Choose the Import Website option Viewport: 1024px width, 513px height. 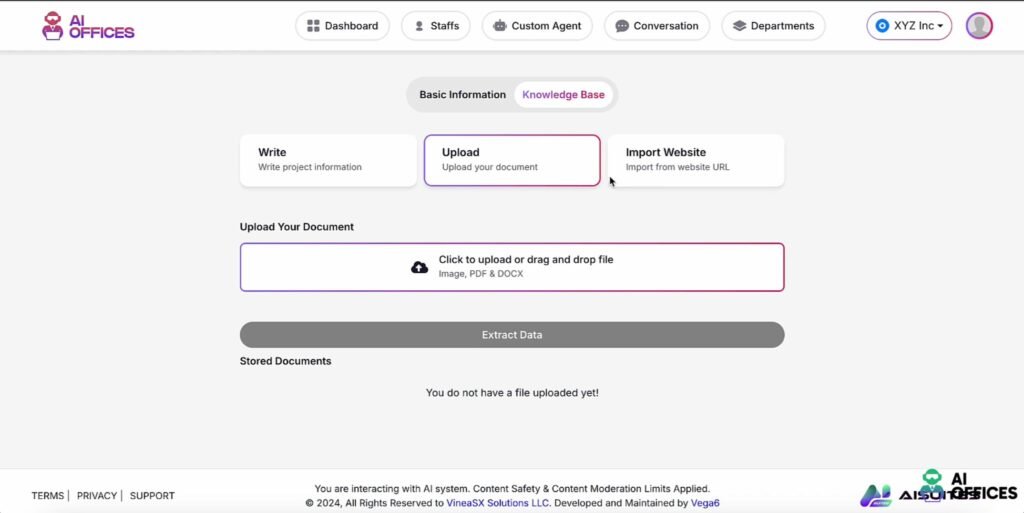click(695, 160)
